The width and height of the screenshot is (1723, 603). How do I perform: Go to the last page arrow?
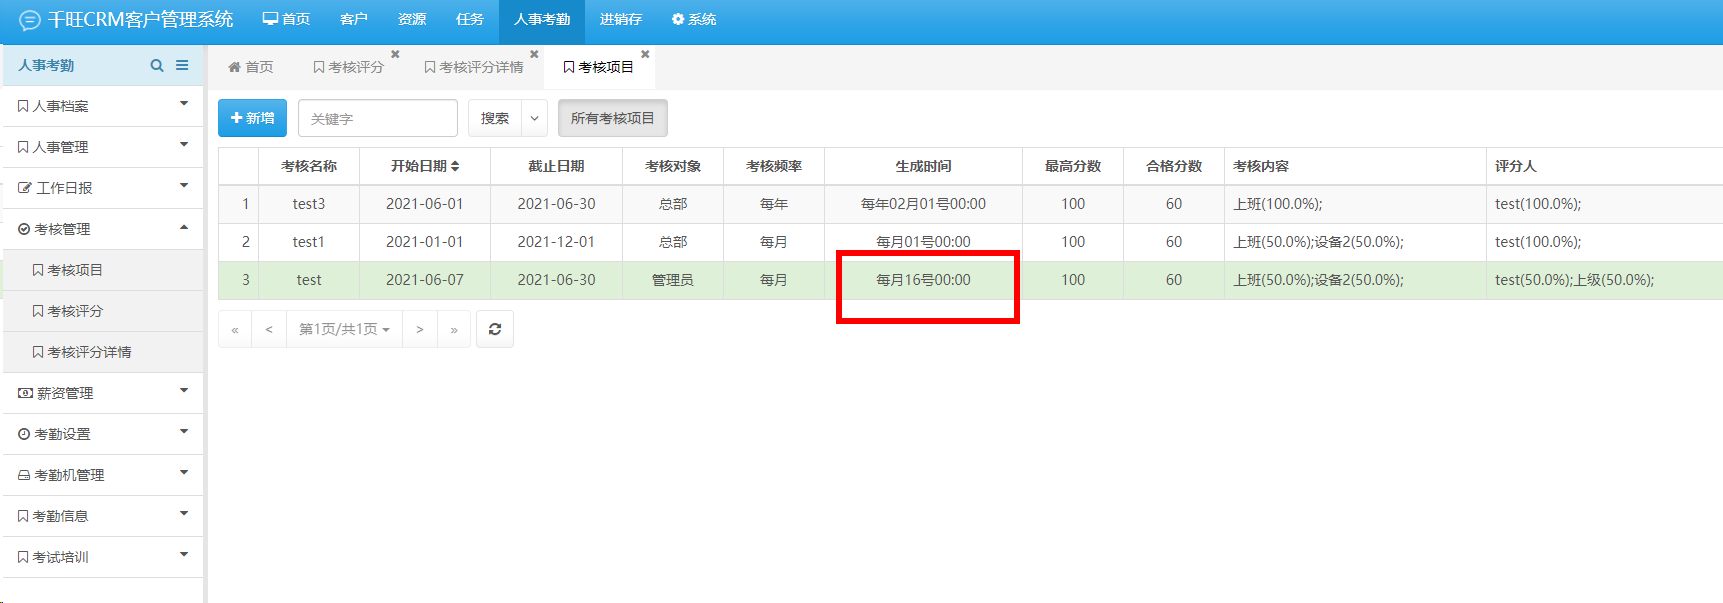coord(454,329)
